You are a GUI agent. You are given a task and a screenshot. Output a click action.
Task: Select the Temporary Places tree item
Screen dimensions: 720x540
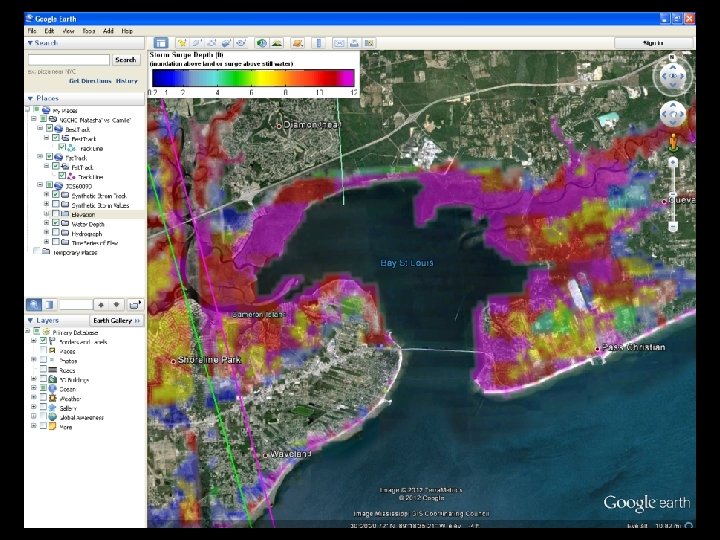75,252
